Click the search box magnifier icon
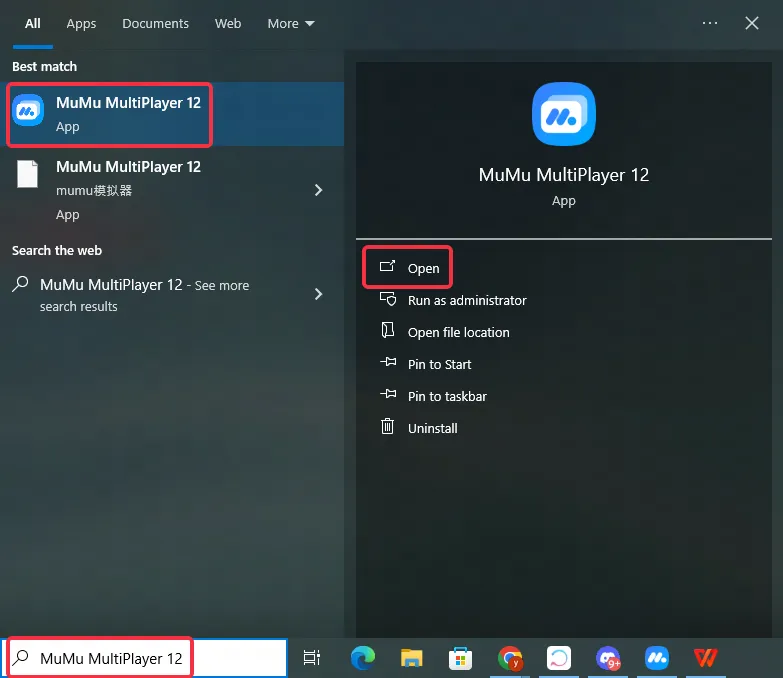This screenshot has width=783, height=678. click(20, 658)
